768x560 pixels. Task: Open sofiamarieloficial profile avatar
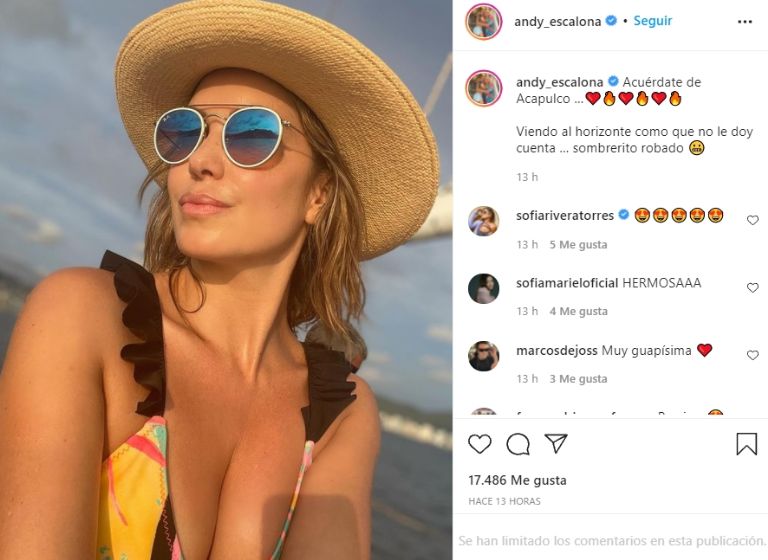coord(483,288)
